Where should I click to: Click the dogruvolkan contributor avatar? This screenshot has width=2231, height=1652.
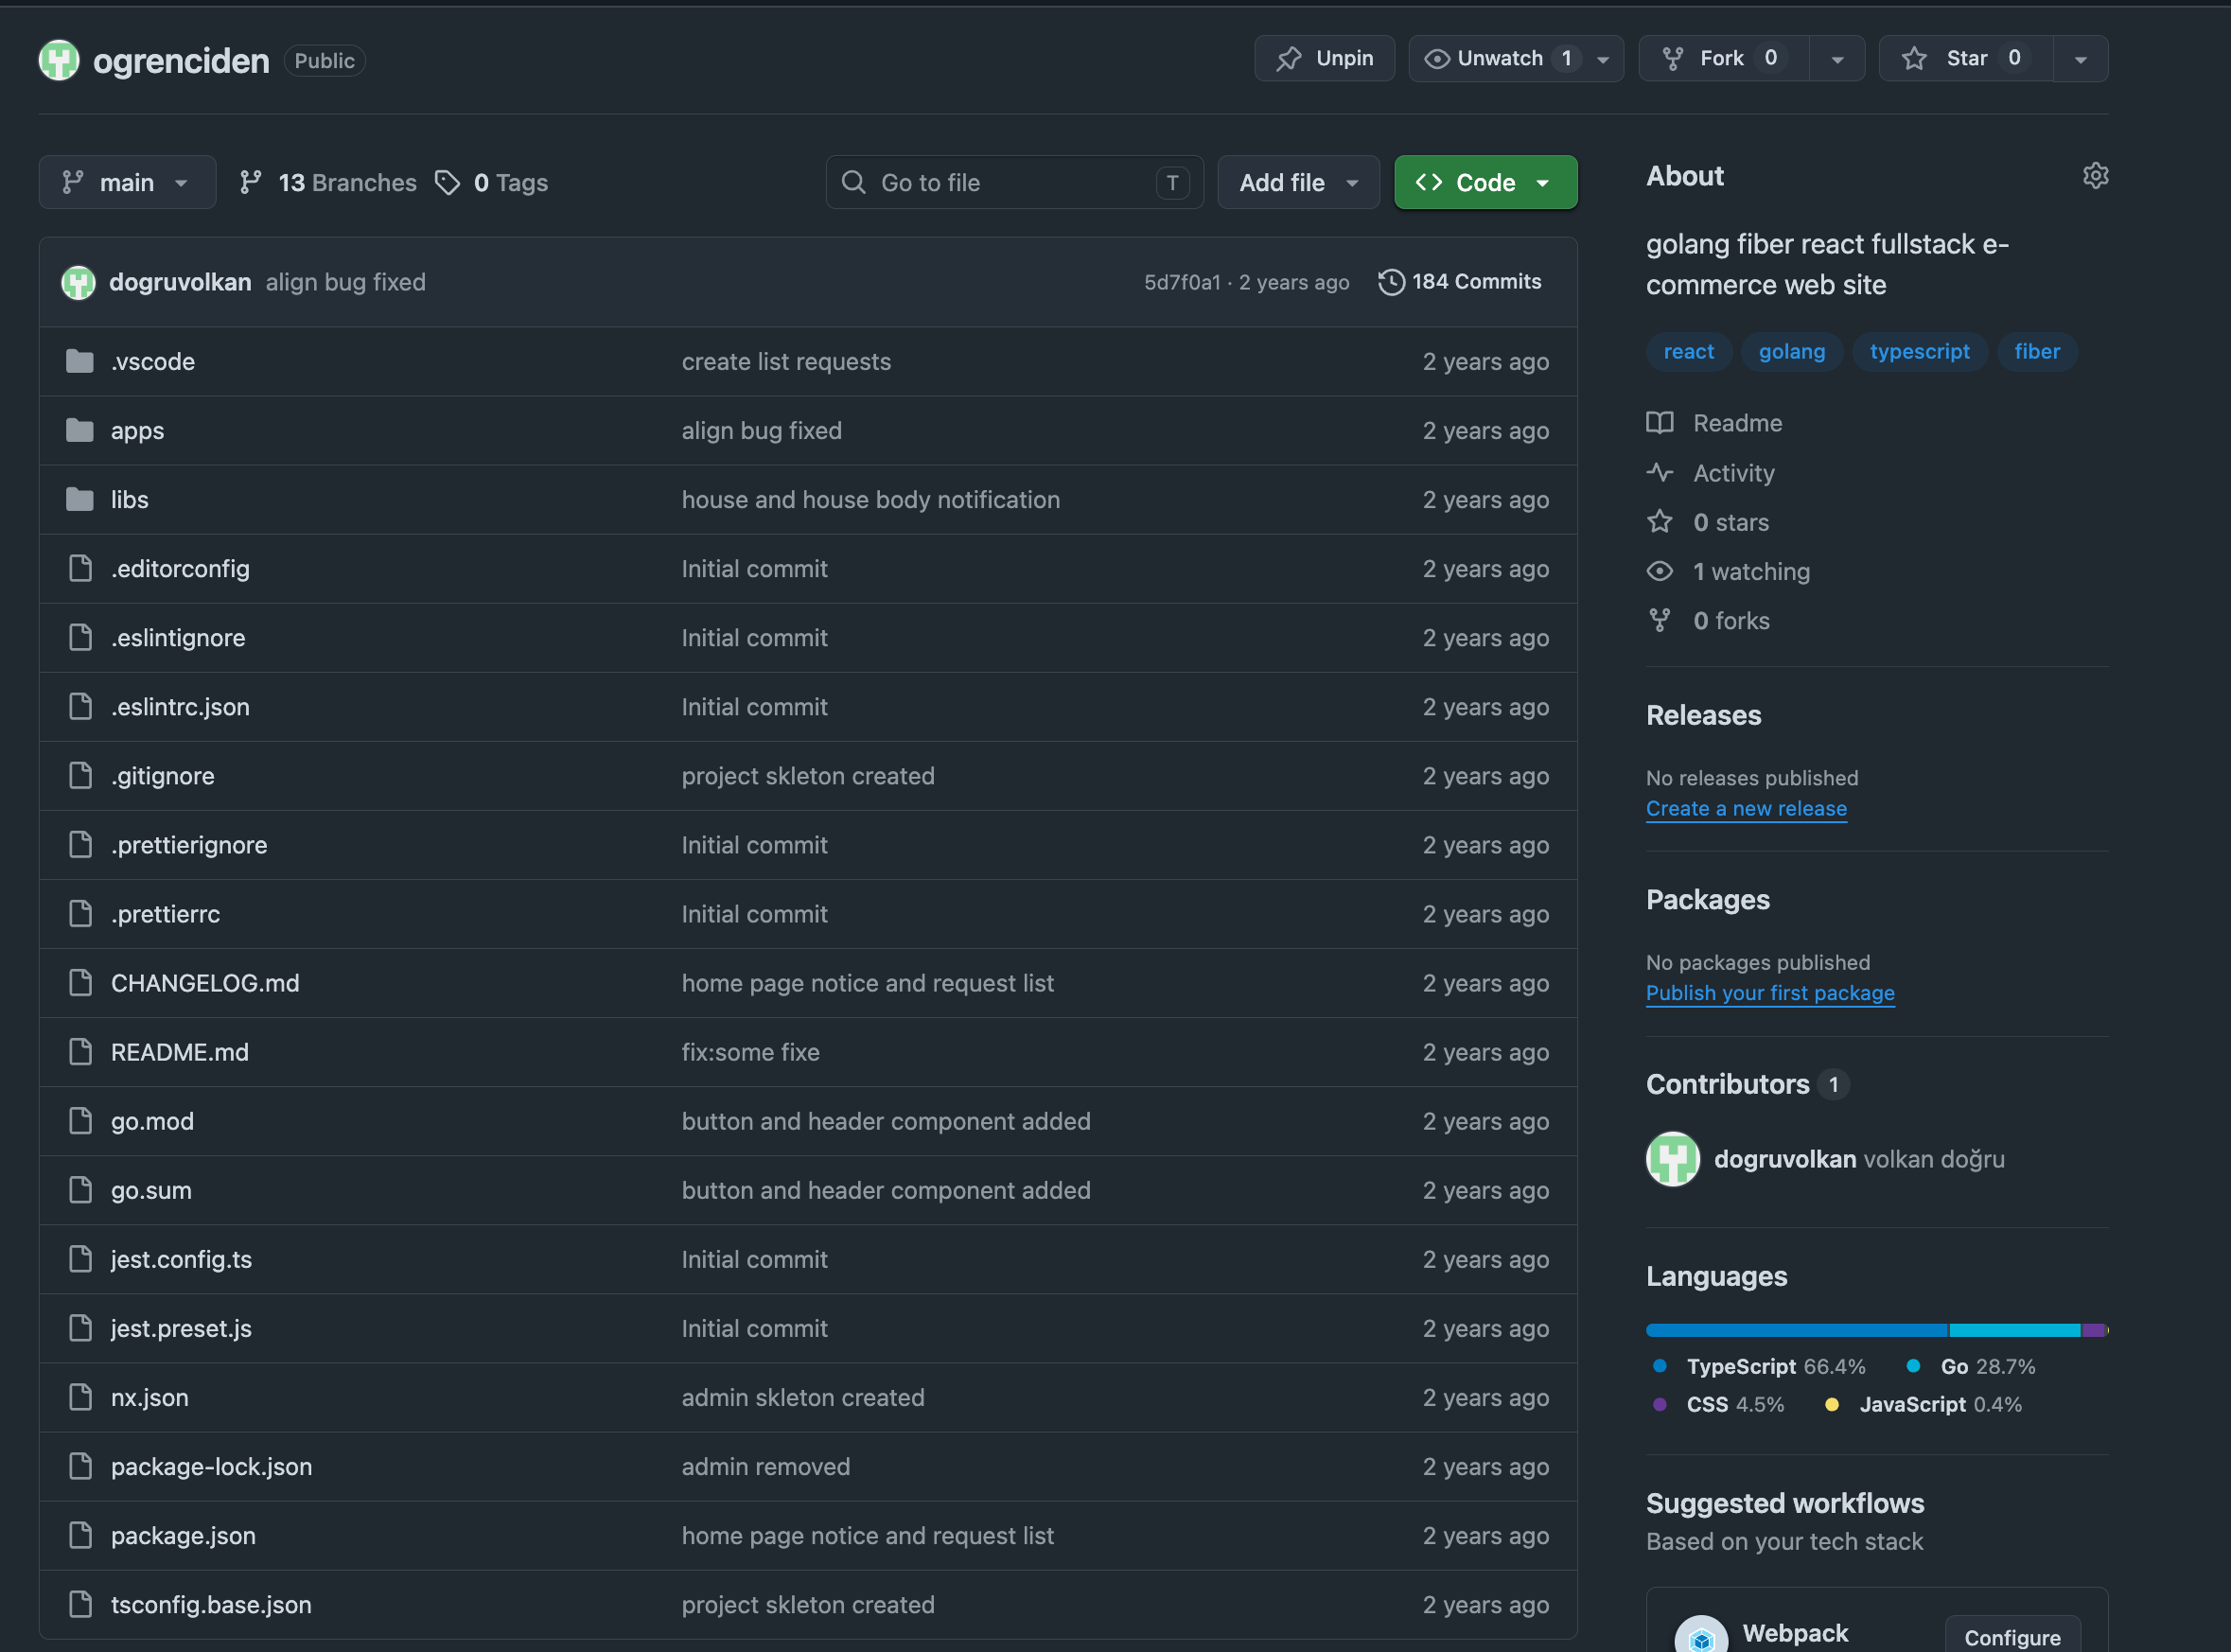pos(1673,1159)
